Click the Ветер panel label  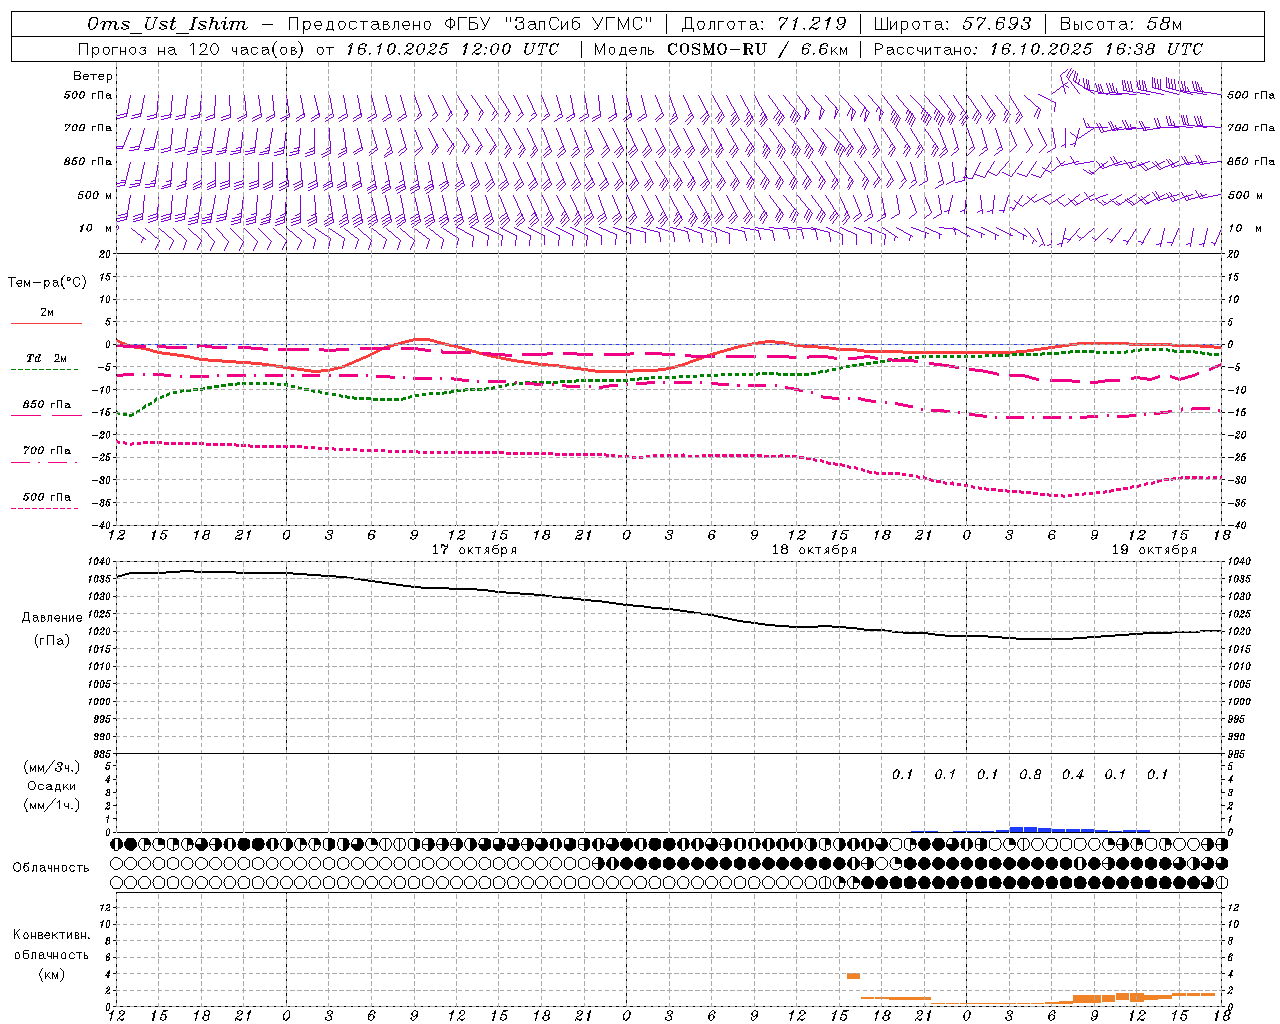point(93,76)
